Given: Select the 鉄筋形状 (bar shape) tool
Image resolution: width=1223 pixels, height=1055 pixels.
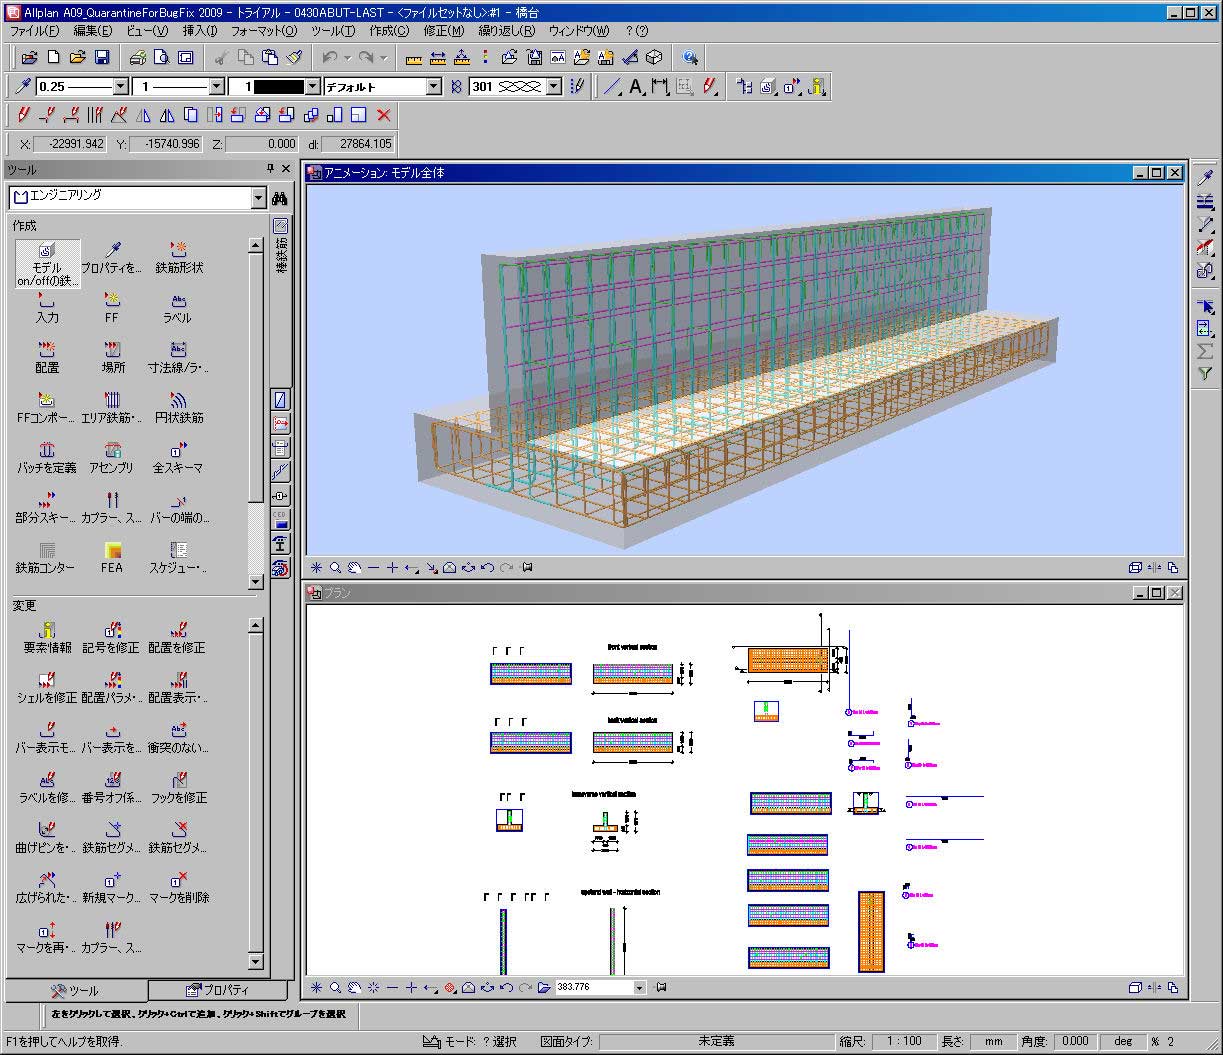Looking at the screenshot, I should pos(178,257).
